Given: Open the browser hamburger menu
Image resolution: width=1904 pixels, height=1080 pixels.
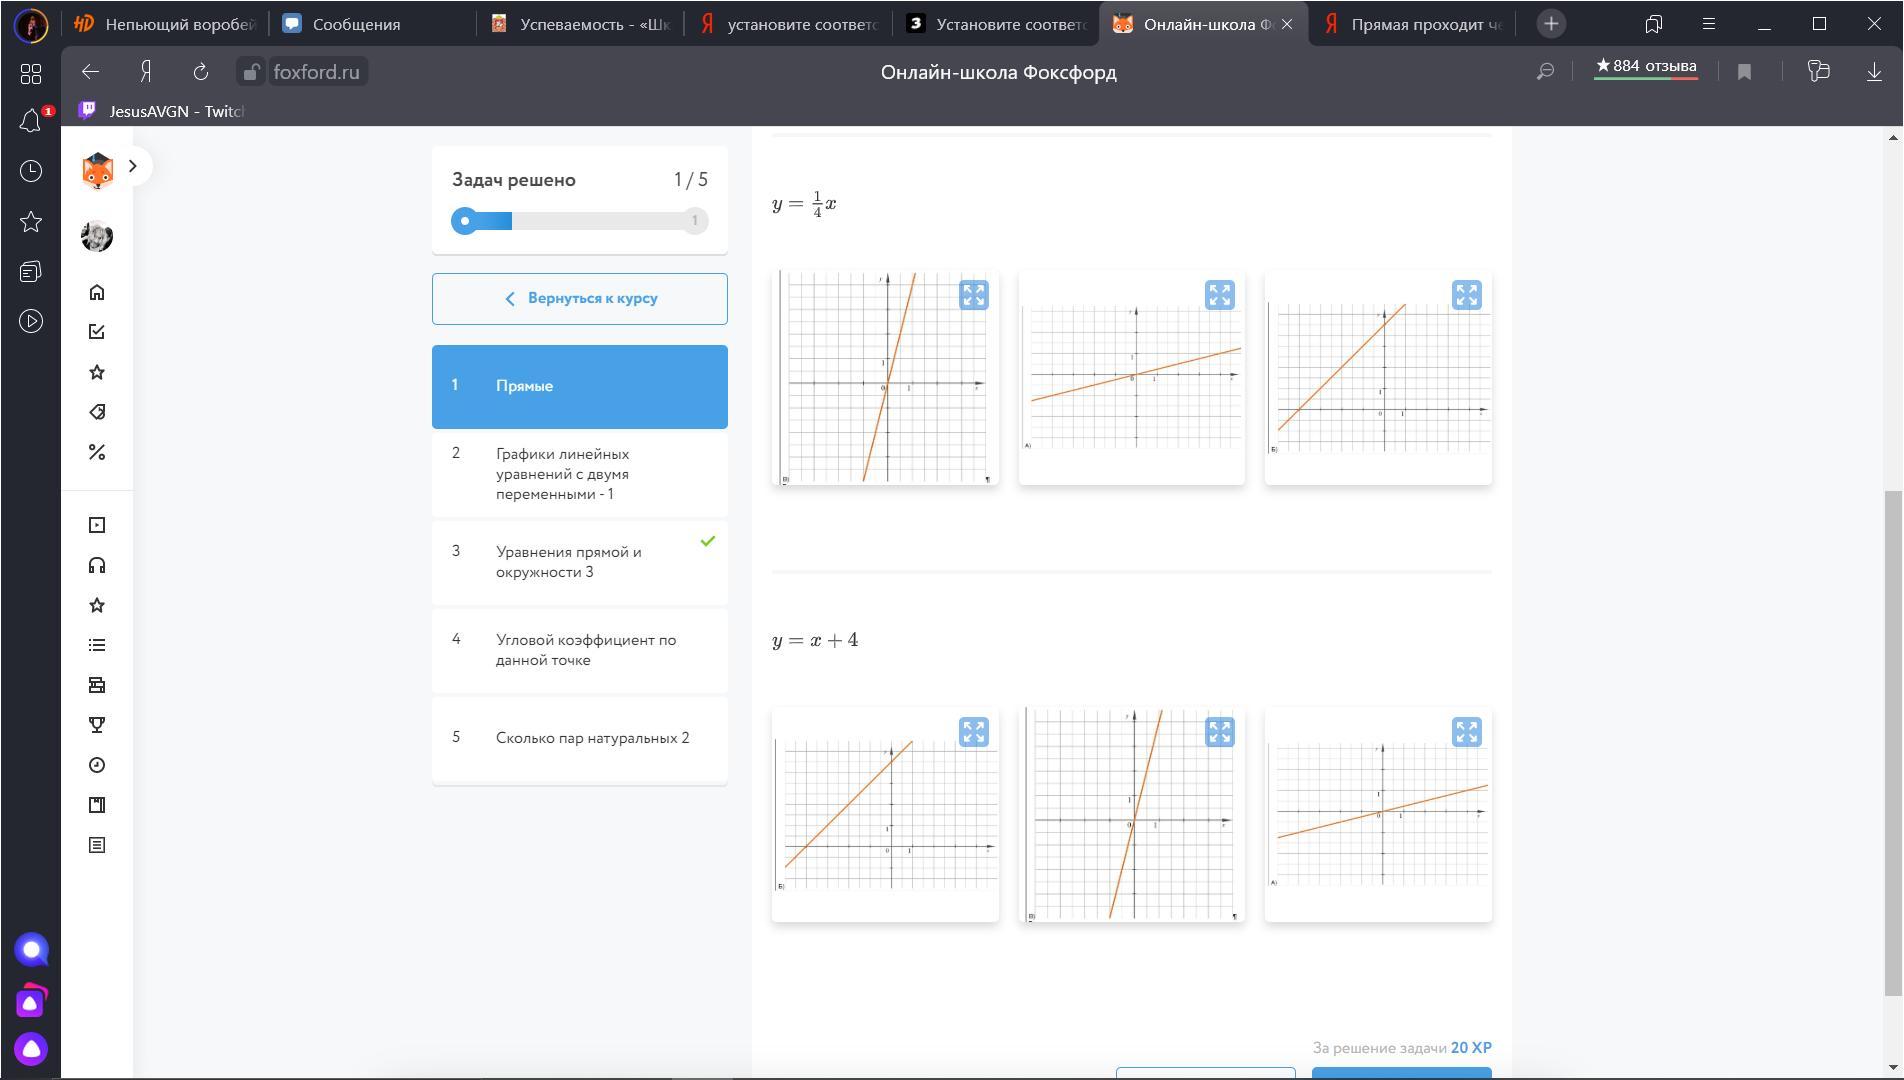Looking at the screenshot, I should pos(1709,24).
